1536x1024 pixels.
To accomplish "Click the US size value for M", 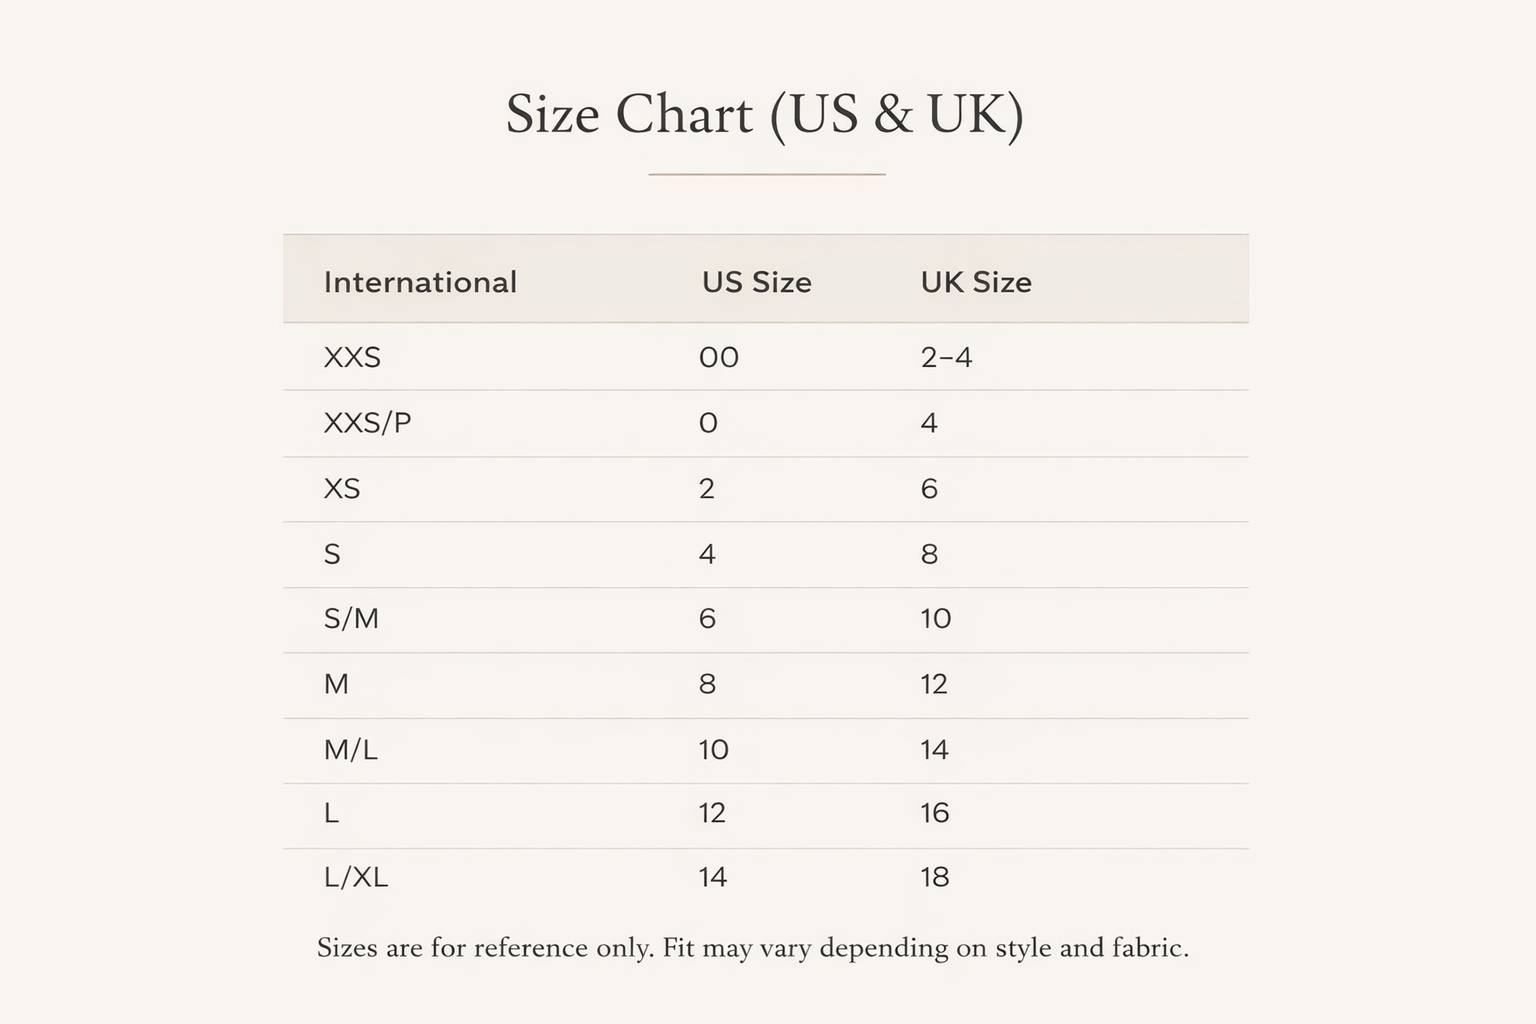I will (x=707, y=684).
